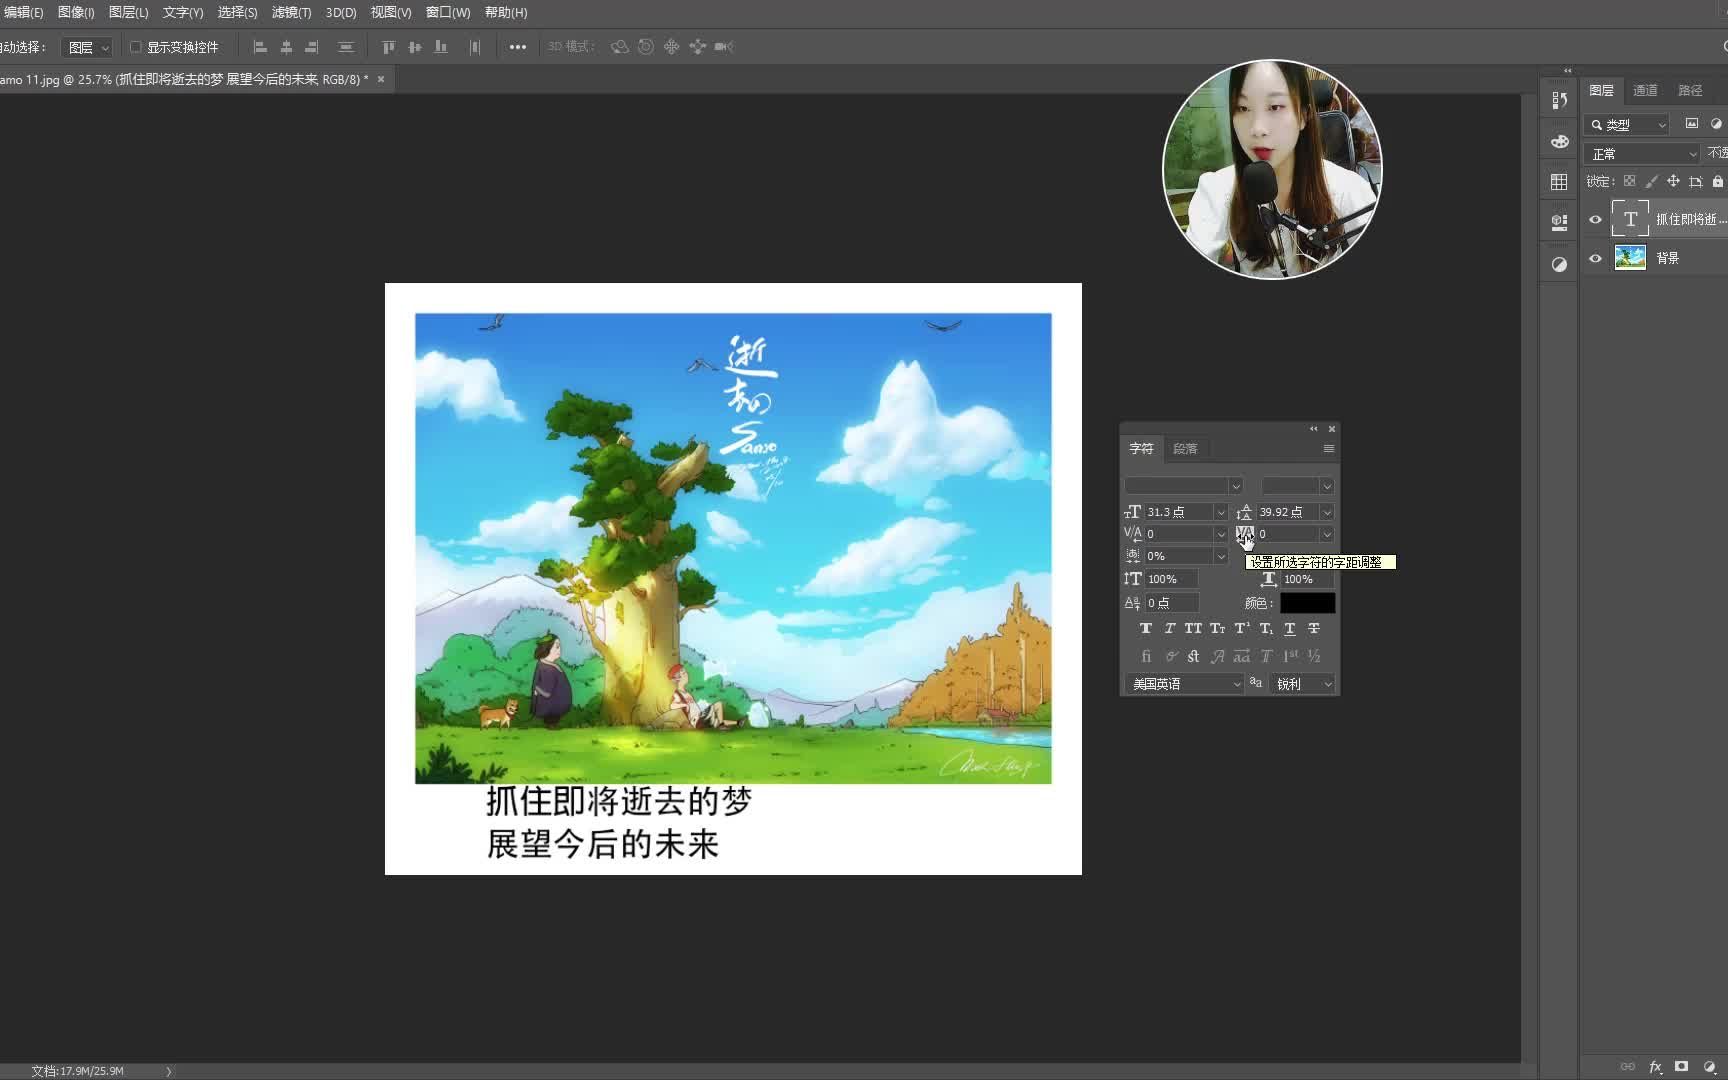Toggle Subscript style
Screen dimensions: 1728x1080
1266,628
